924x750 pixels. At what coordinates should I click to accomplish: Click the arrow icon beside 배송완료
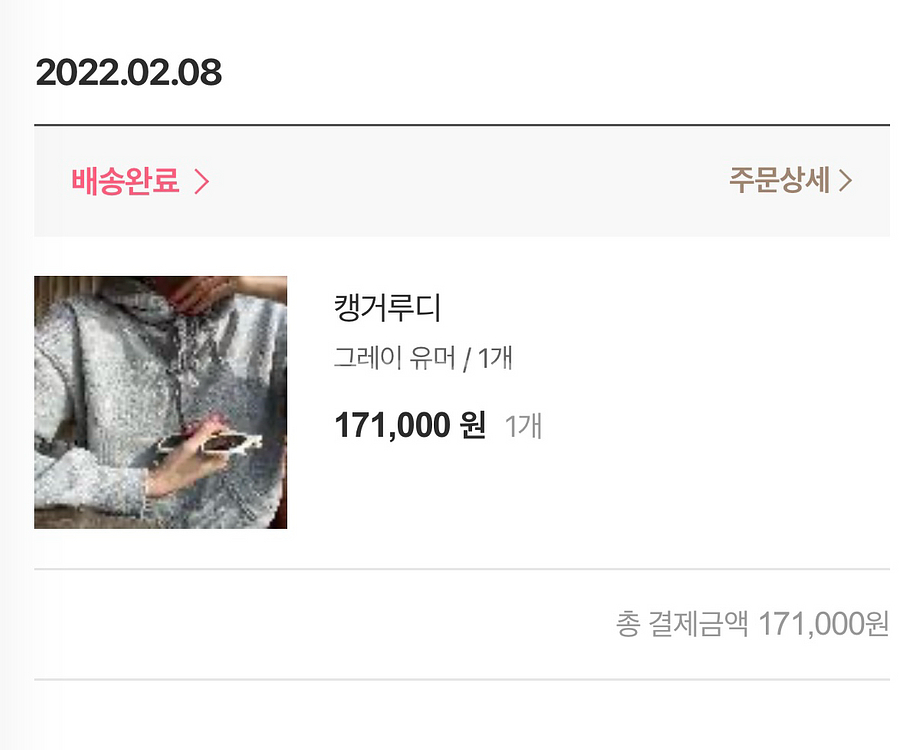pos(201,182)
